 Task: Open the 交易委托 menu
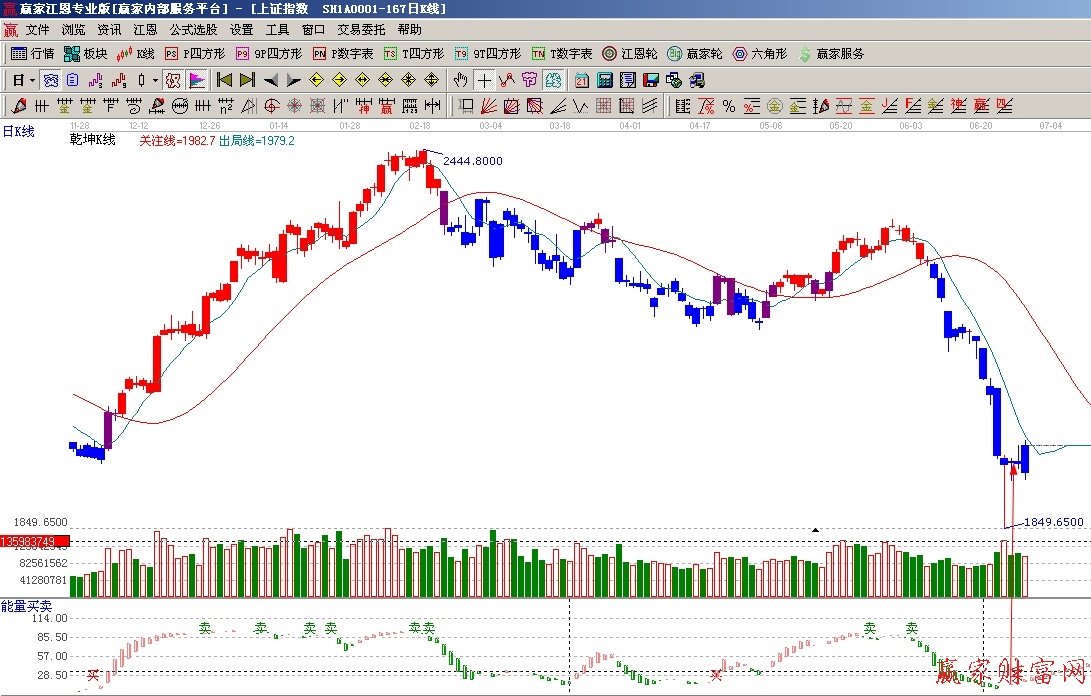pyautogui.click(x=360, y=30)
